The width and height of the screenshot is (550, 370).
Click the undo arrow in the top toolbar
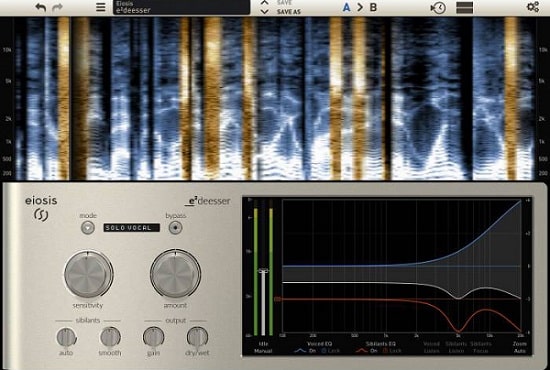tap(41, 7)
